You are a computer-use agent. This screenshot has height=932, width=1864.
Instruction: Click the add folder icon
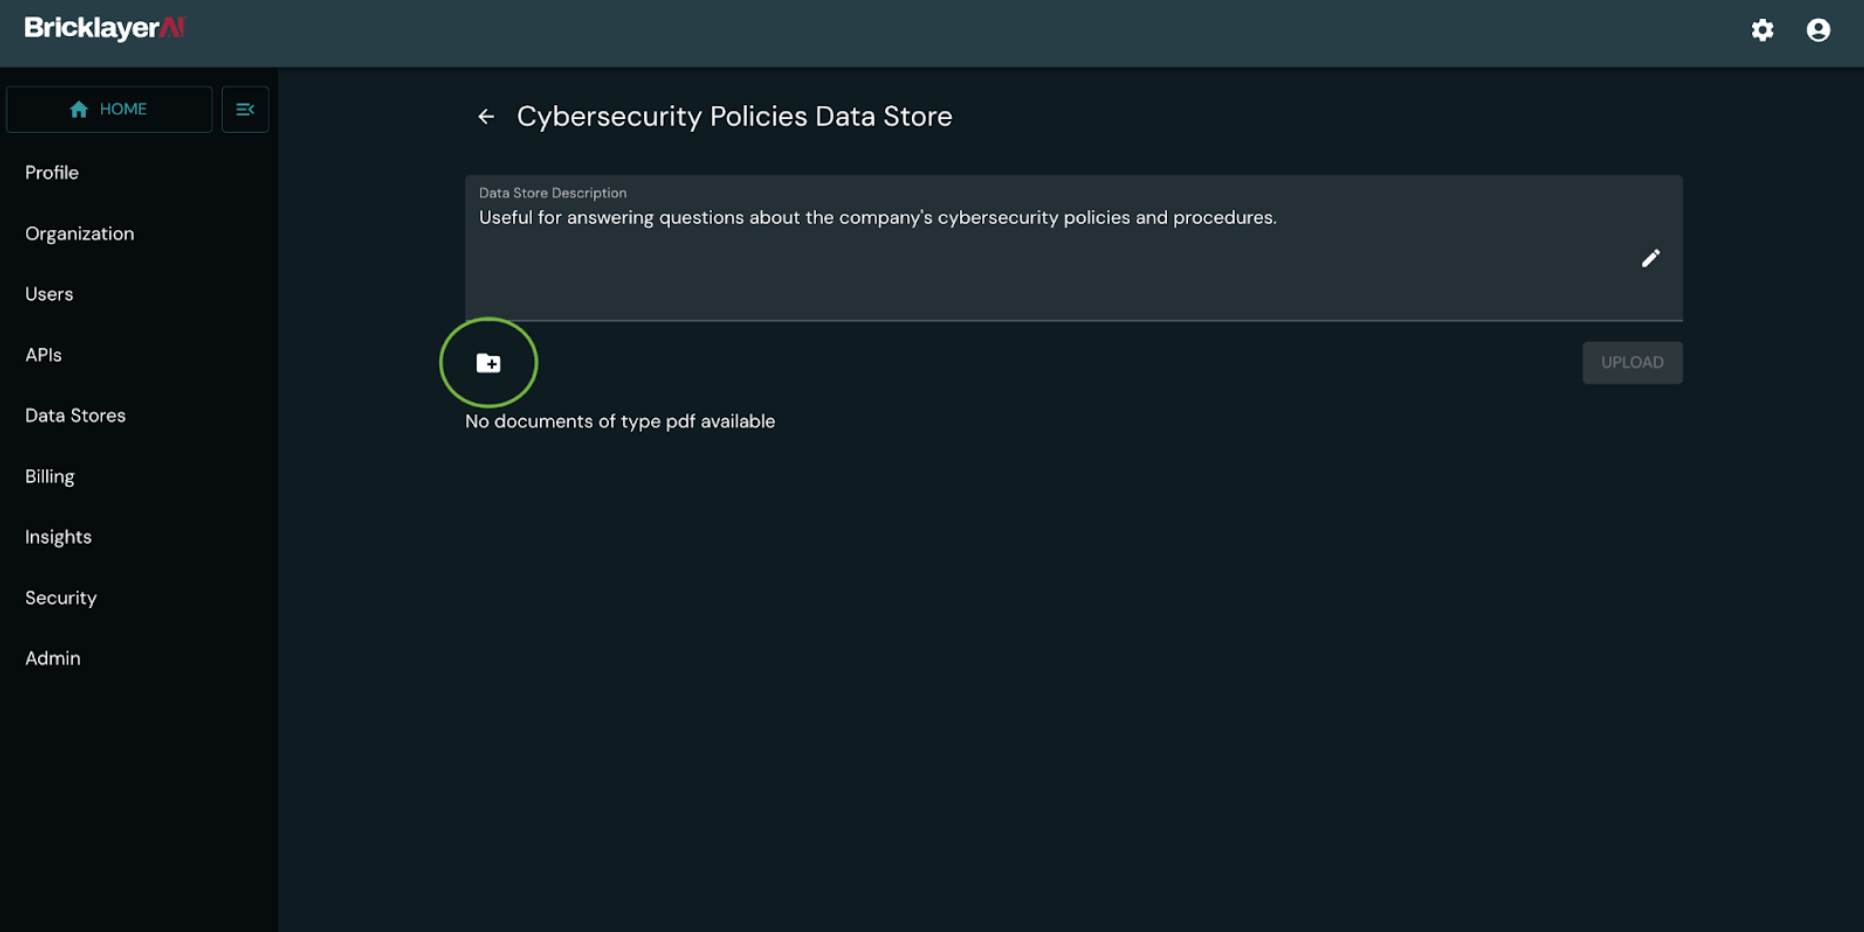pyautogui.click(x=488, y=363)
